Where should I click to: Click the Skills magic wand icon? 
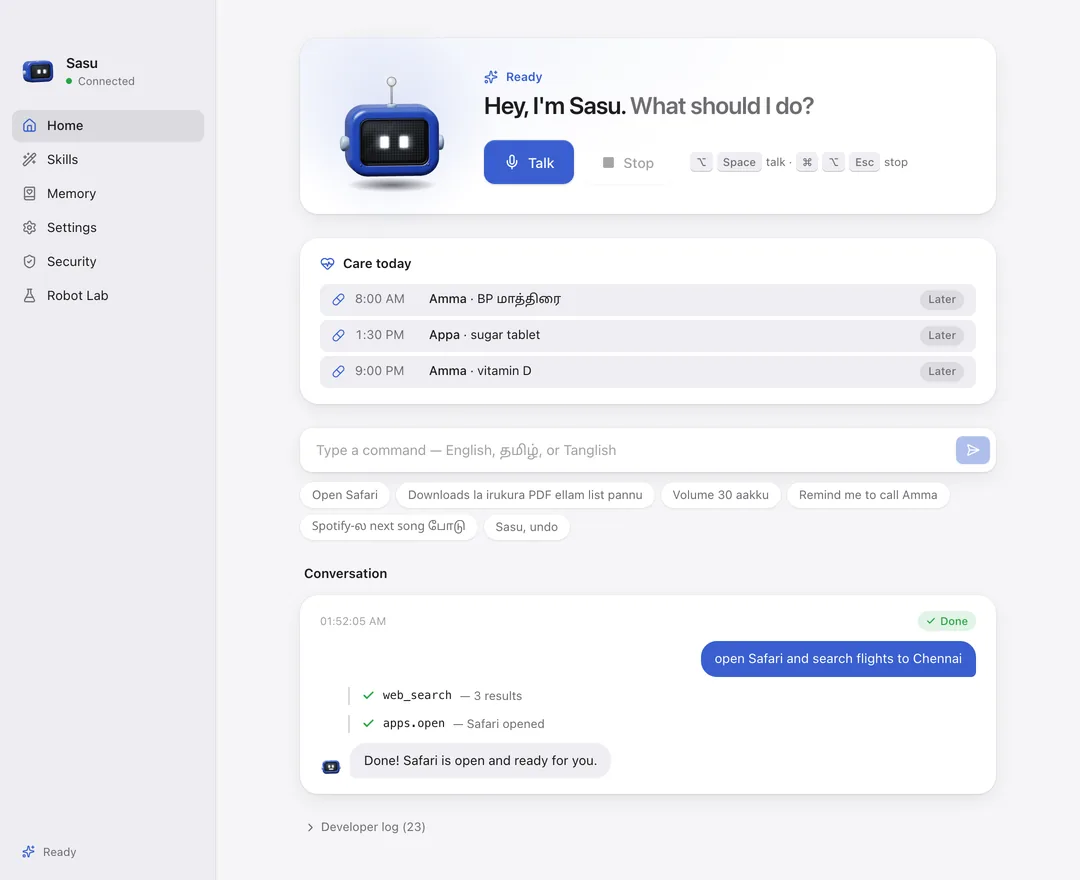coord(30,160)
